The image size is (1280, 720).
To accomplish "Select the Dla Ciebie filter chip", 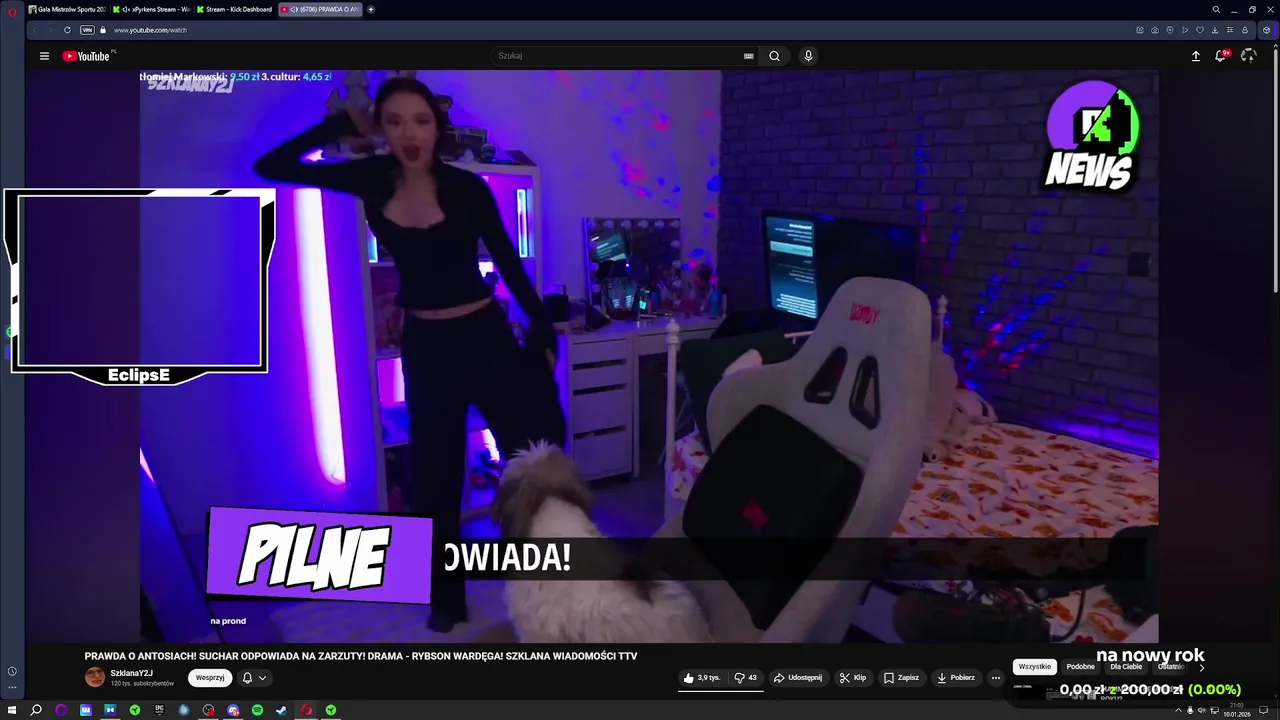I will click(x=1126, y=667).
